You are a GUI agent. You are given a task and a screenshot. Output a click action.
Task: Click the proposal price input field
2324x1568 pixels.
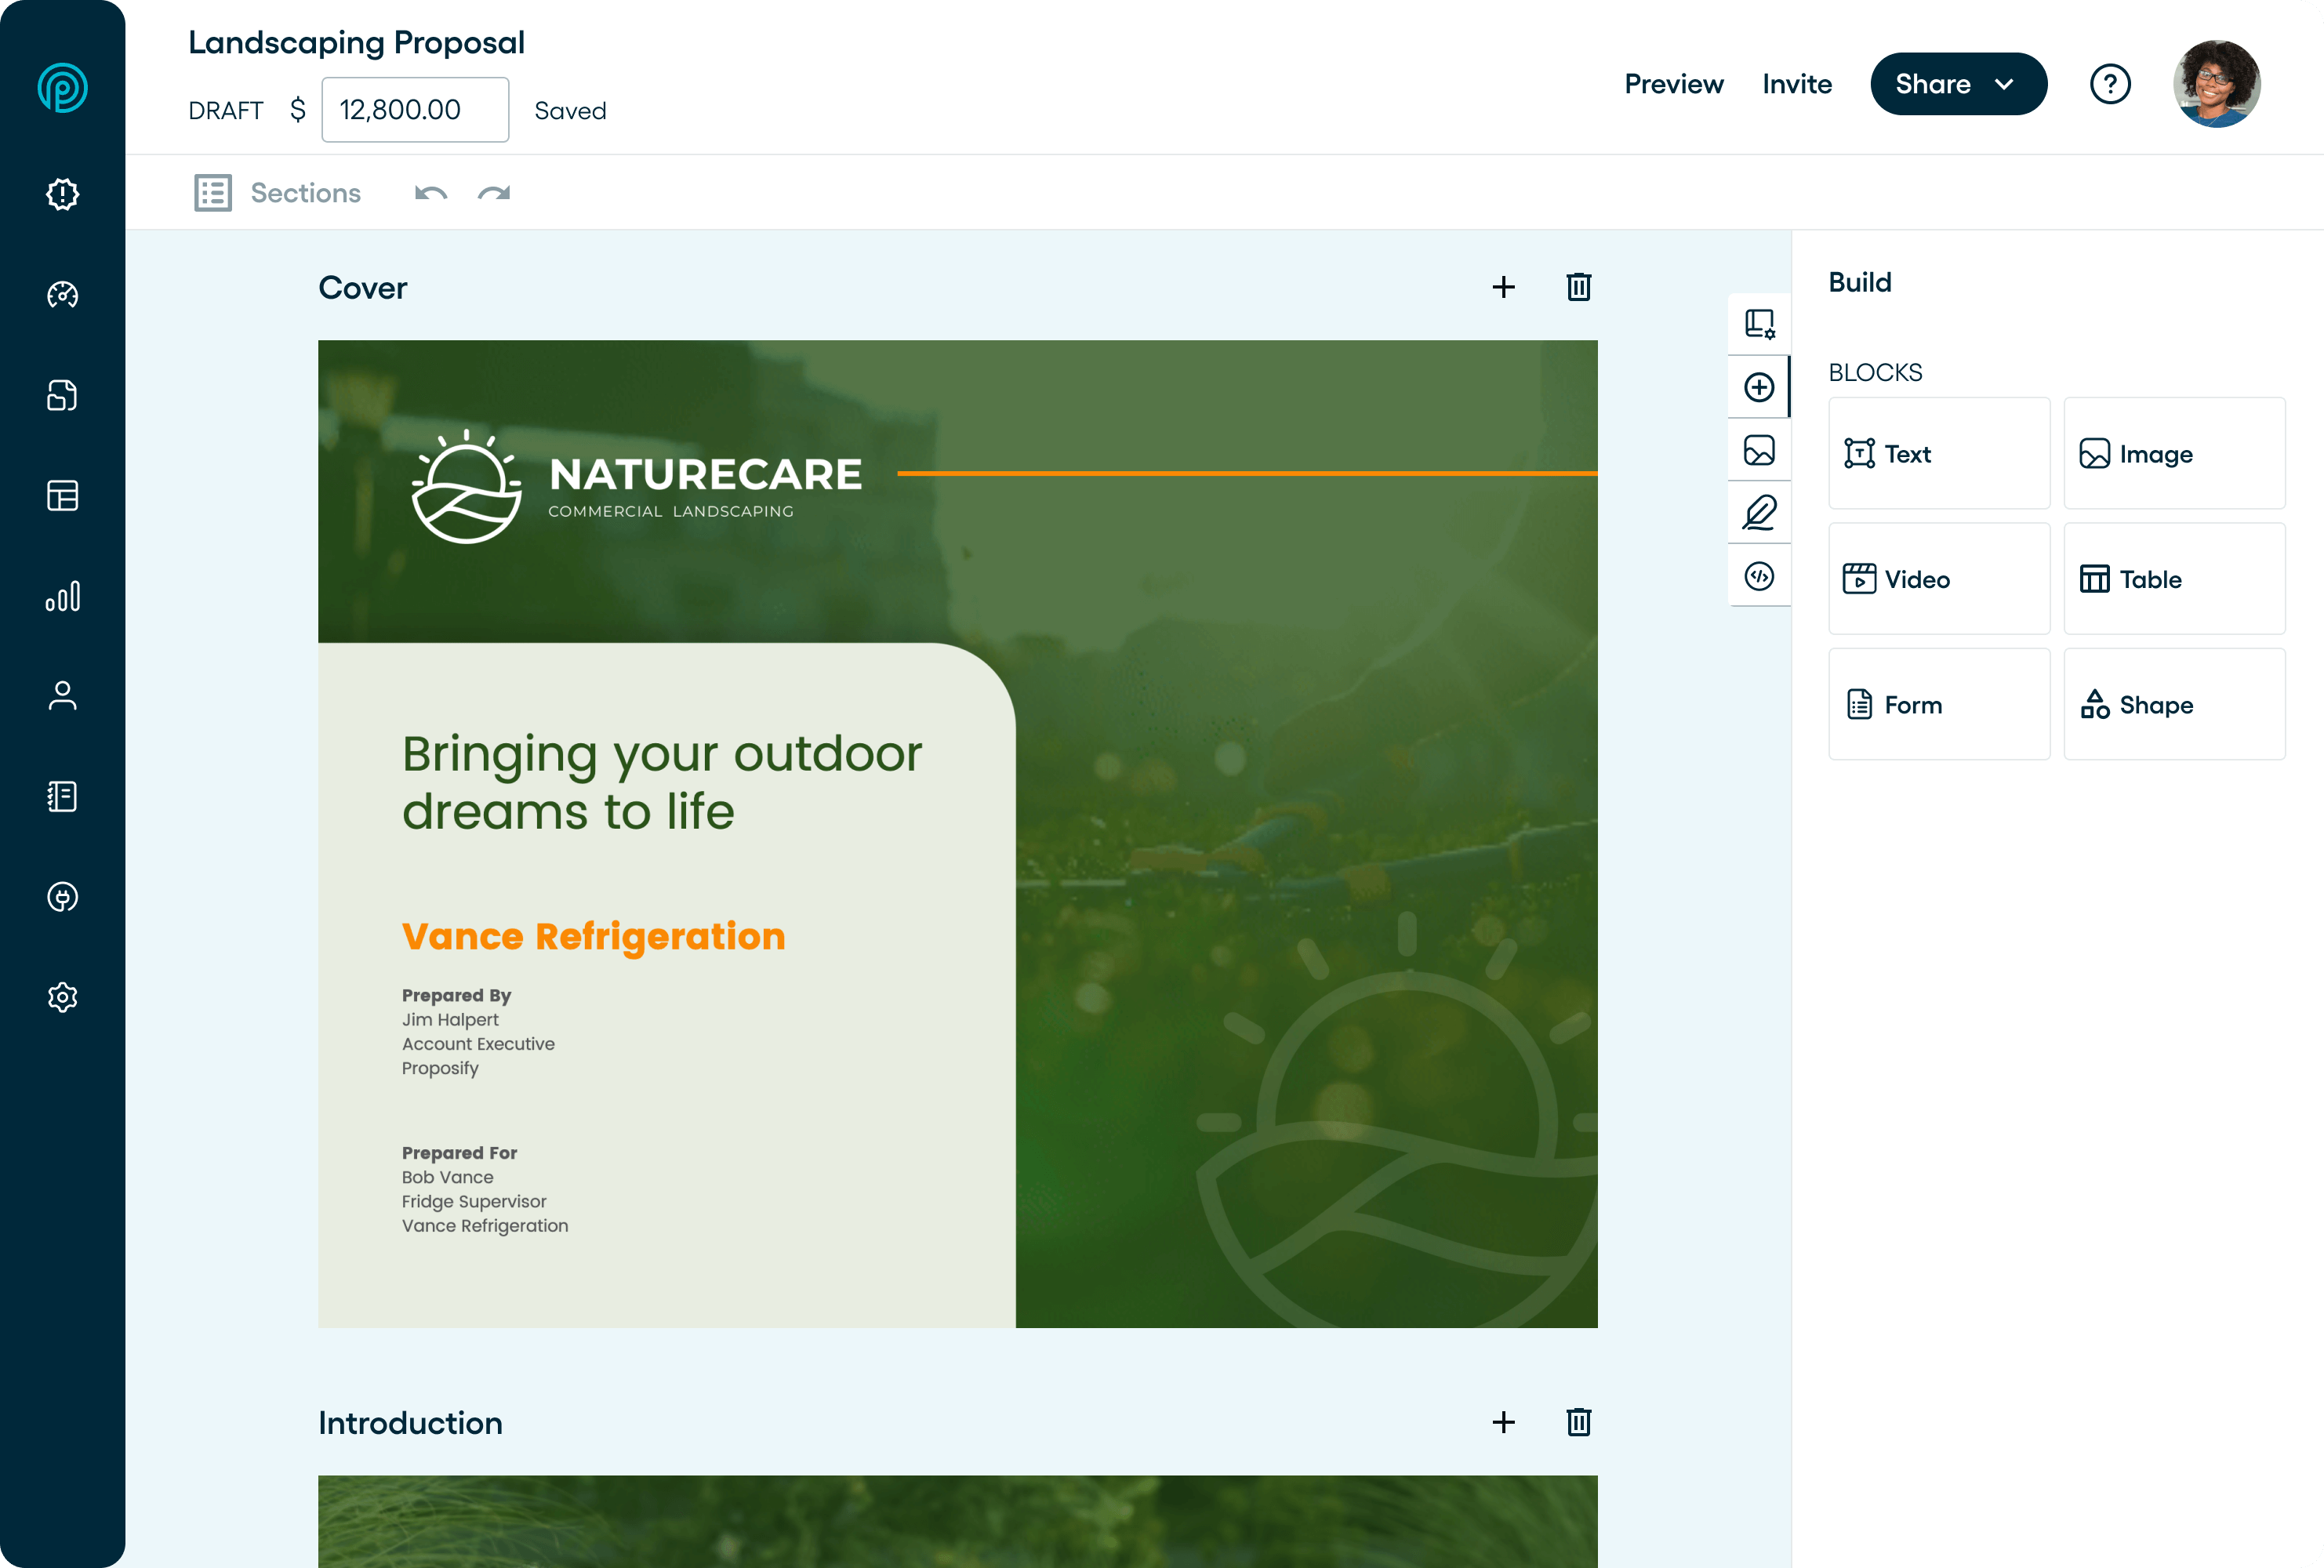click(414, 110)
